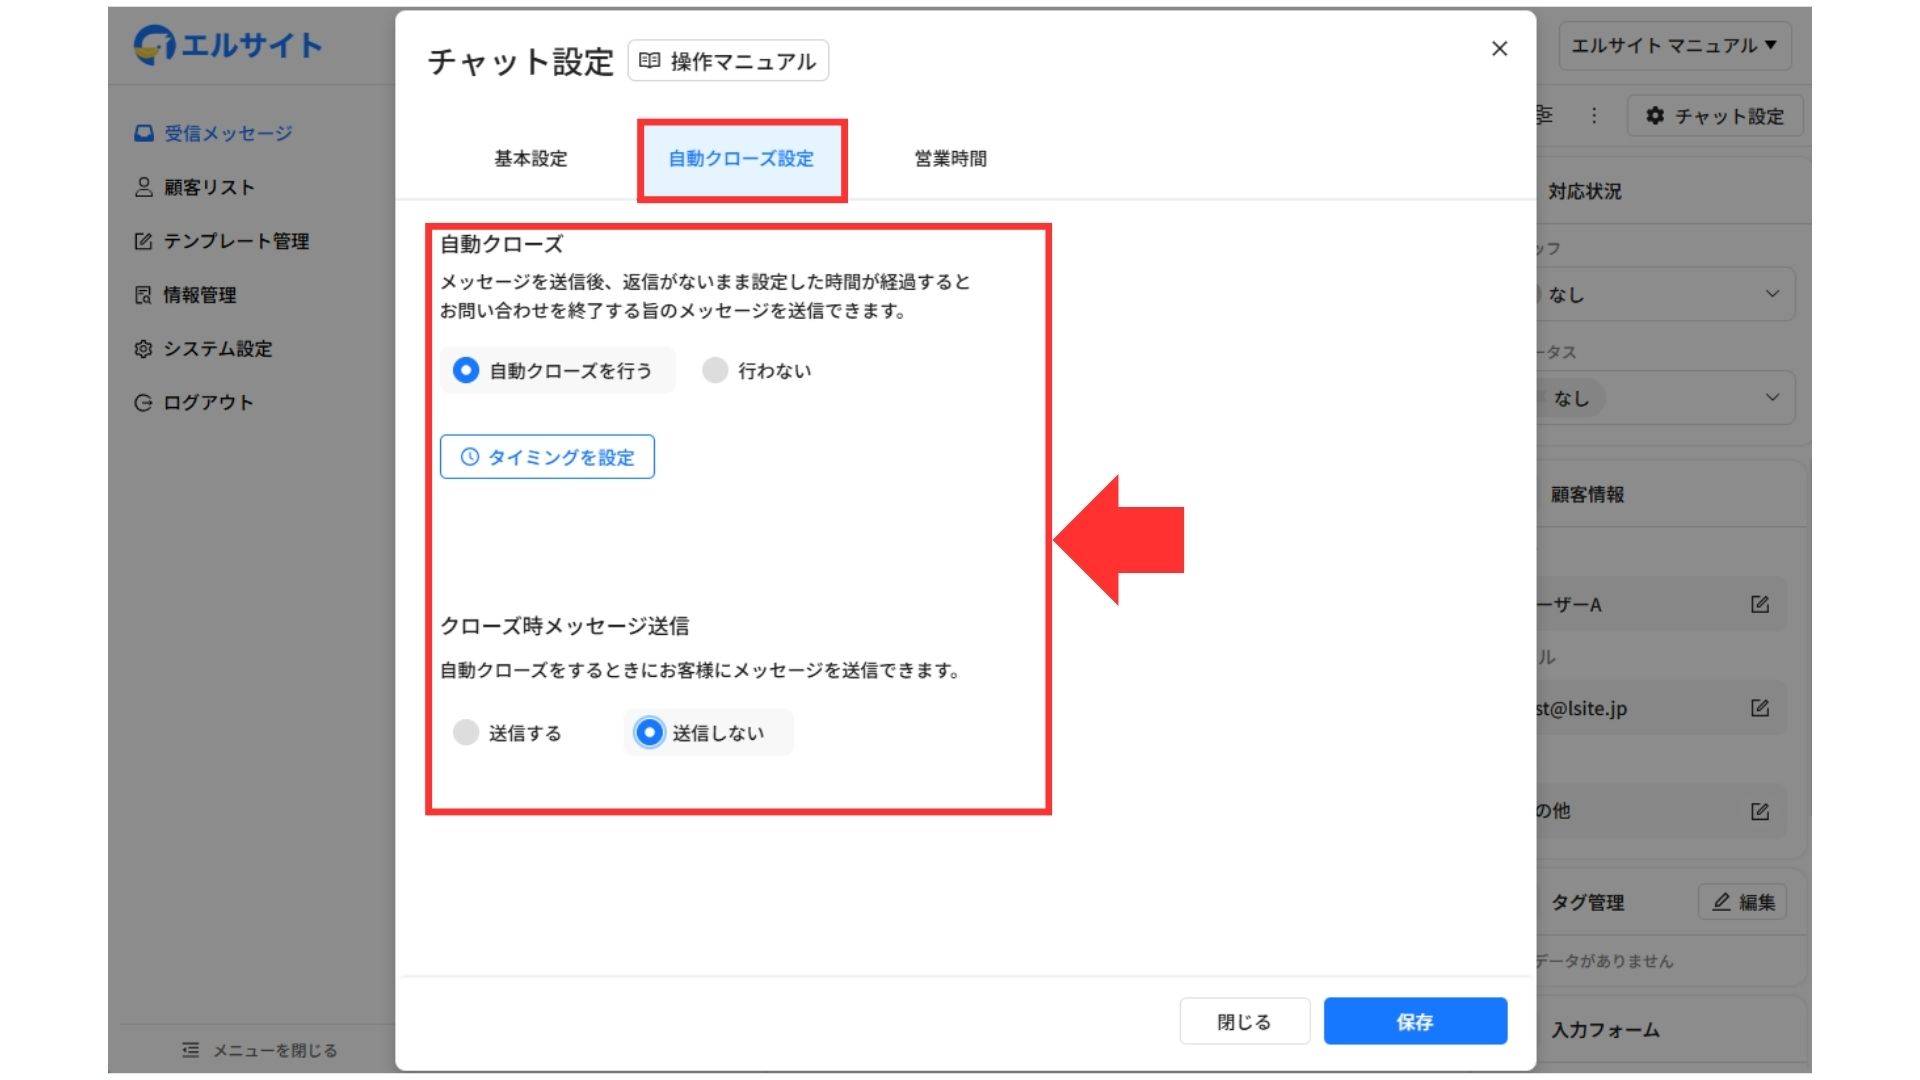
Task: Select 行わない radio button
Action: [715, 371]
